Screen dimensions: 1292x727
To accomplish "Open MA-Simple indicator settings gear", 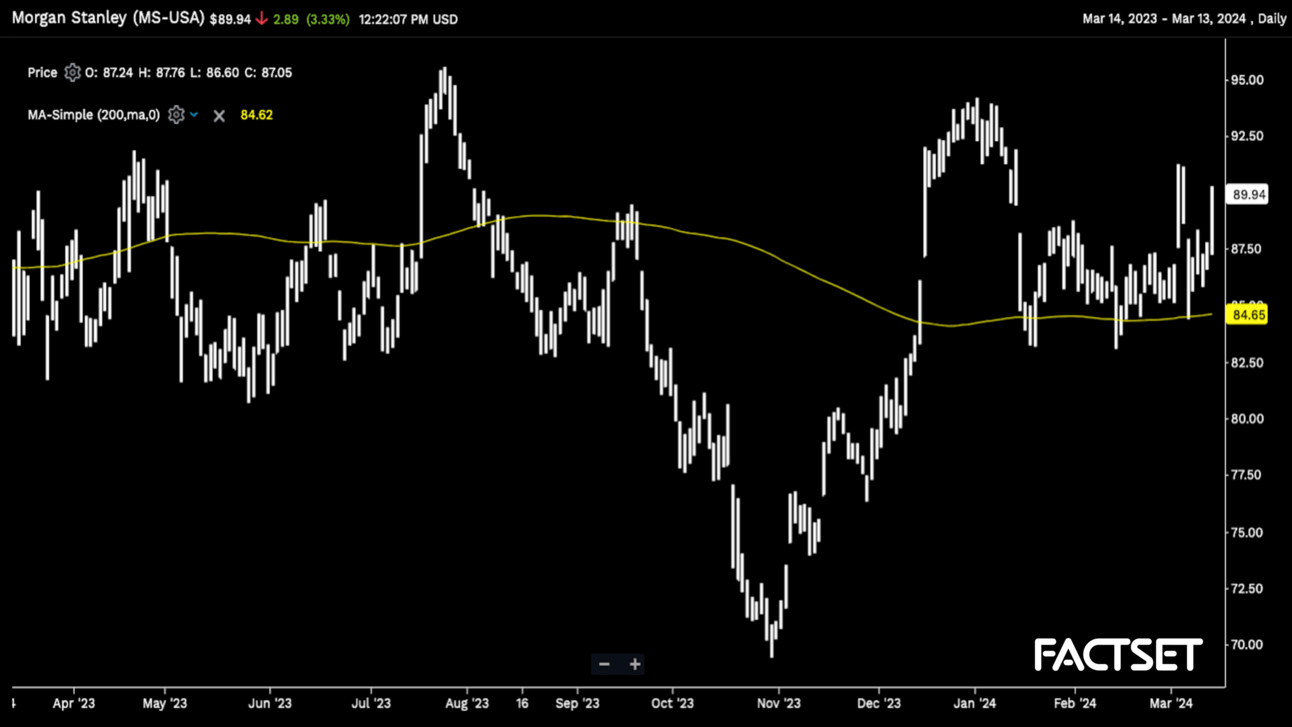I will pos(176,115).
